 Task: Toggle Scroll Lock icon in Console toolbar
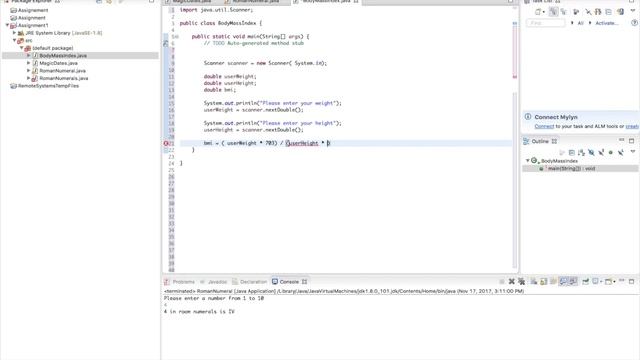point(544,282)
